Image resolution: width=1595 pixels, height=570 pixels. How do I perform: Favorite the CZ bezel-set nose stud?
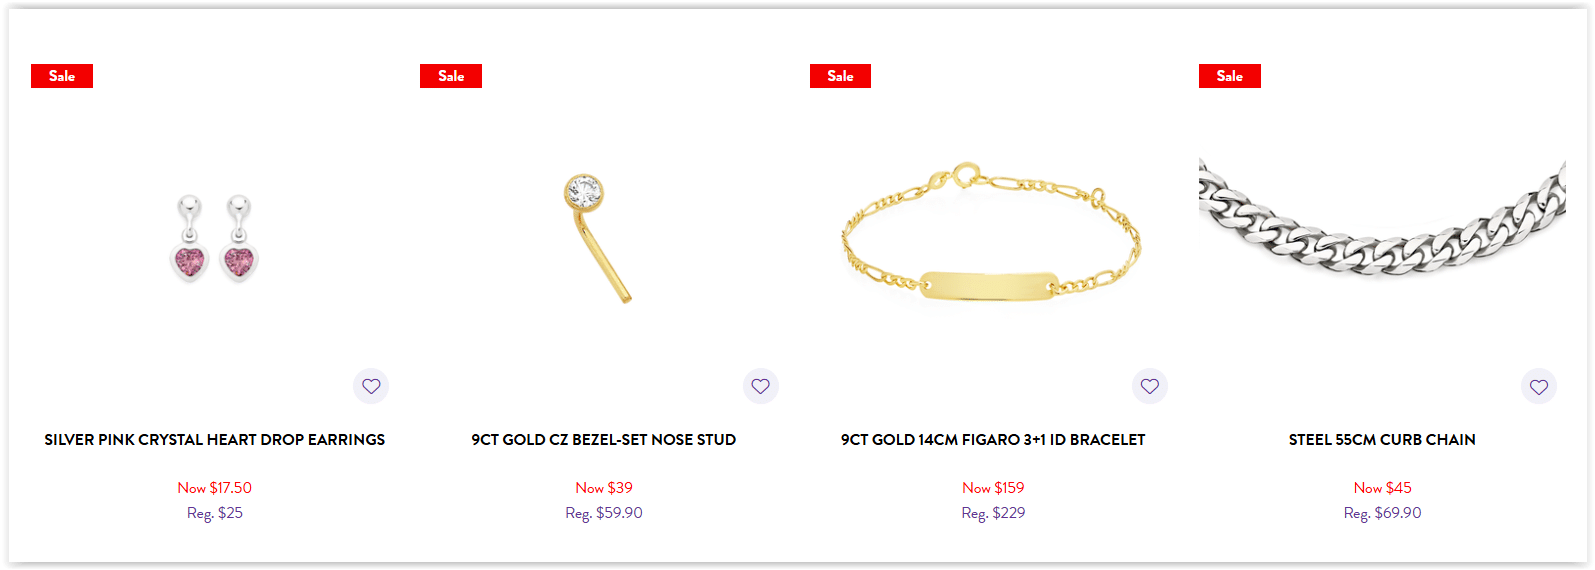760,386
